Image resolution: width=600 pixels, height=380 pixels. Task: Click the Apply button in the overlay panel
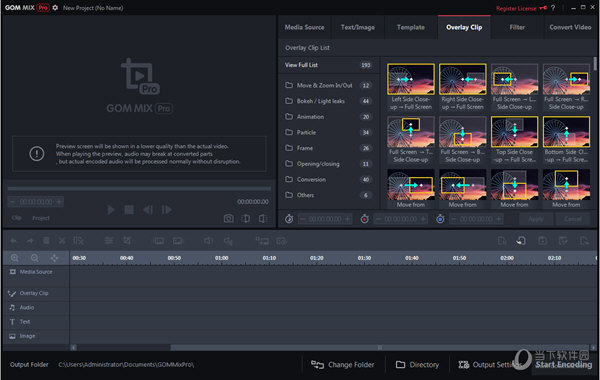pyautogui.click(x=536, y=219)
